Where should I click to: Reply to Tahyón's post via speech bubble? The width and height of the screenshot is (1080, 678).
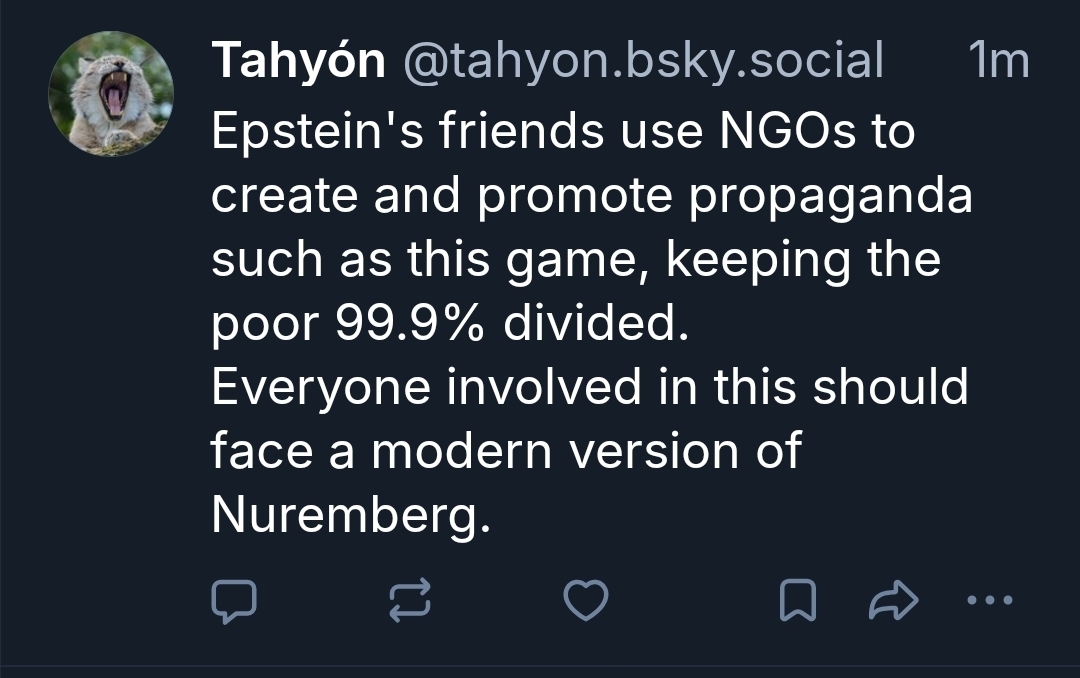point(234,601)
